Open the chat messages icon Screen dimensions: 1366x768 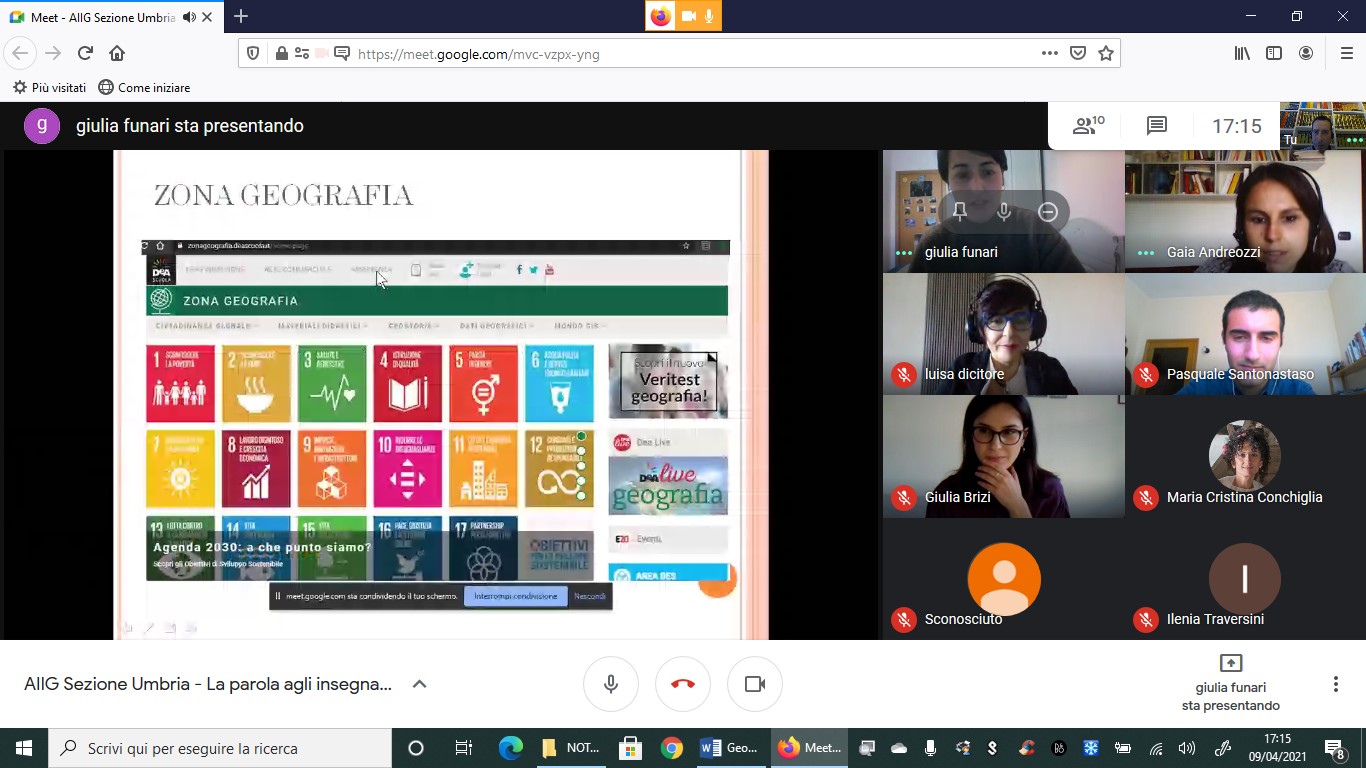coord(1157,126)
